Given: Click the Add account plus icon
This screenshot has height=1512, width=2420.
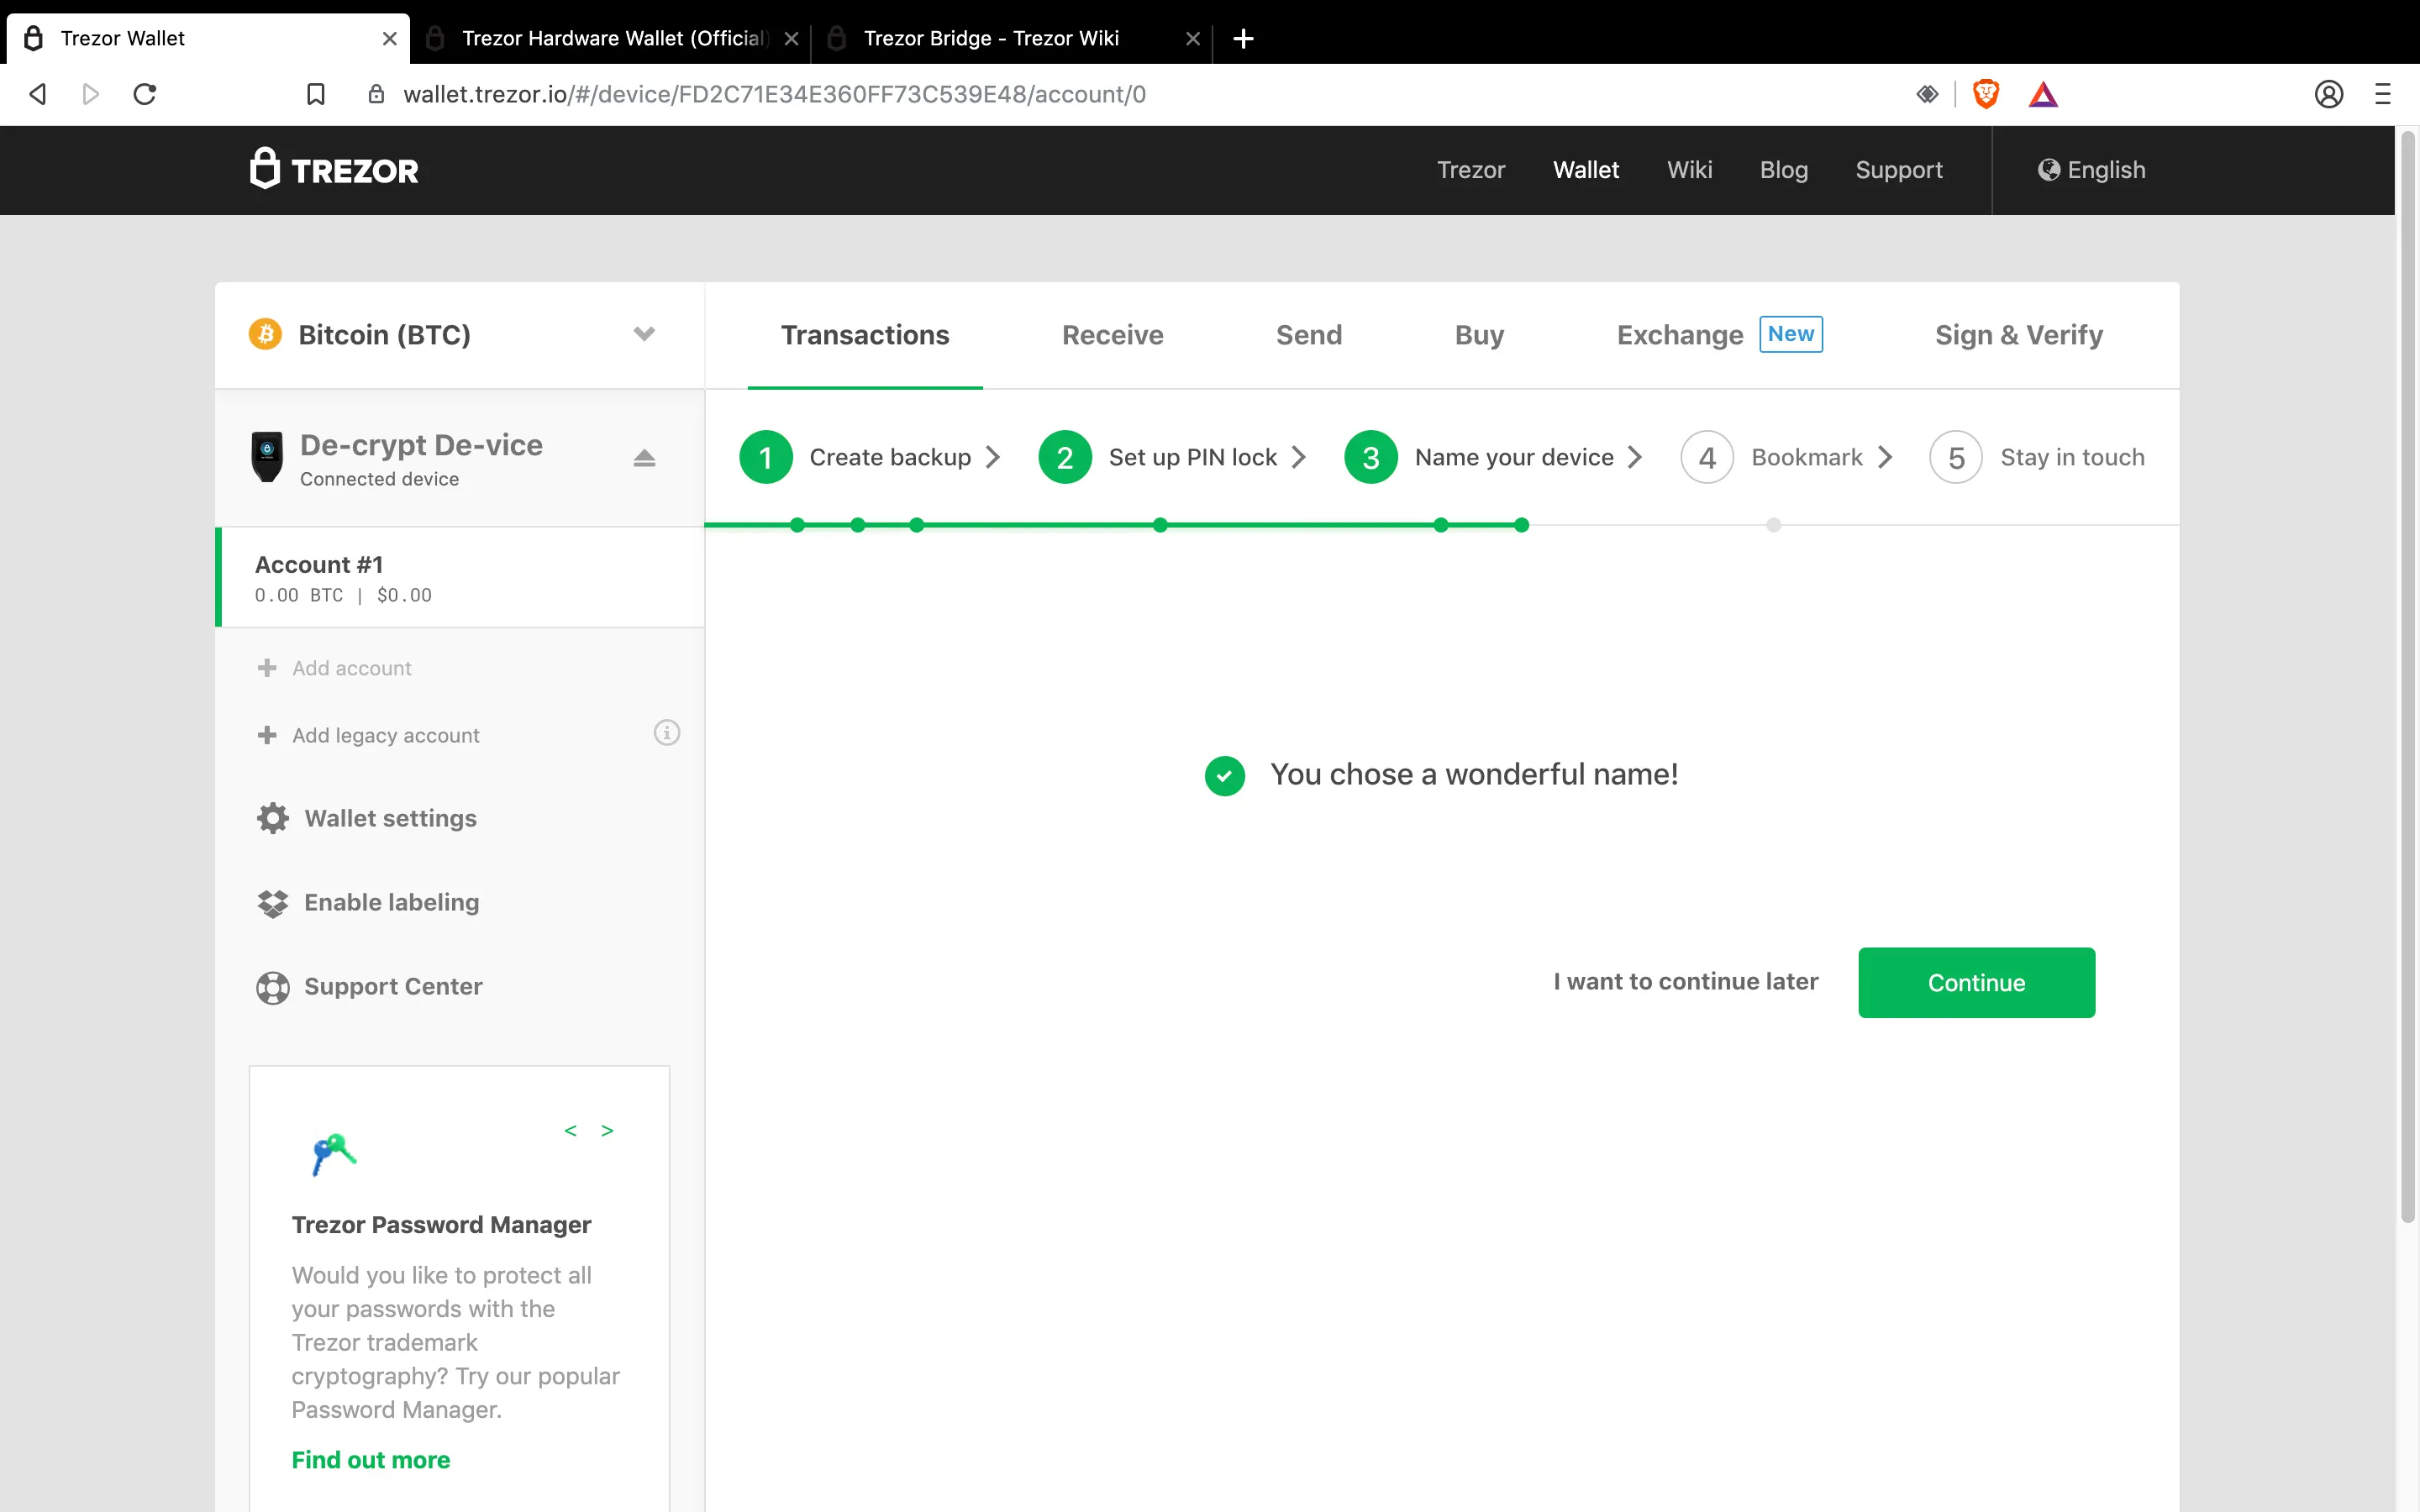Looking at the screenshot, I should coord(266,667).
